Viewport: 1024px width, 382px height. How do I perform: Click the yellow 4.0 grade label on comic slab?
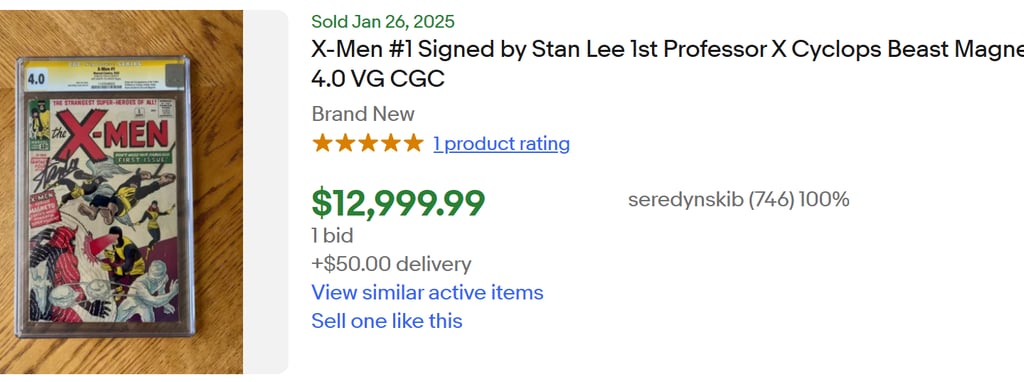pos(35,80)
